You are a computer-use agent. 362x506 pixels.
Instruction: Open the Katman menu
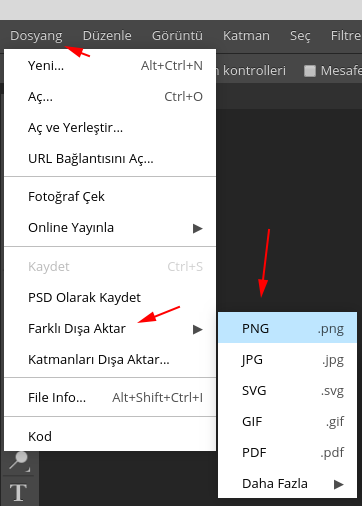(x=246, y=36)
